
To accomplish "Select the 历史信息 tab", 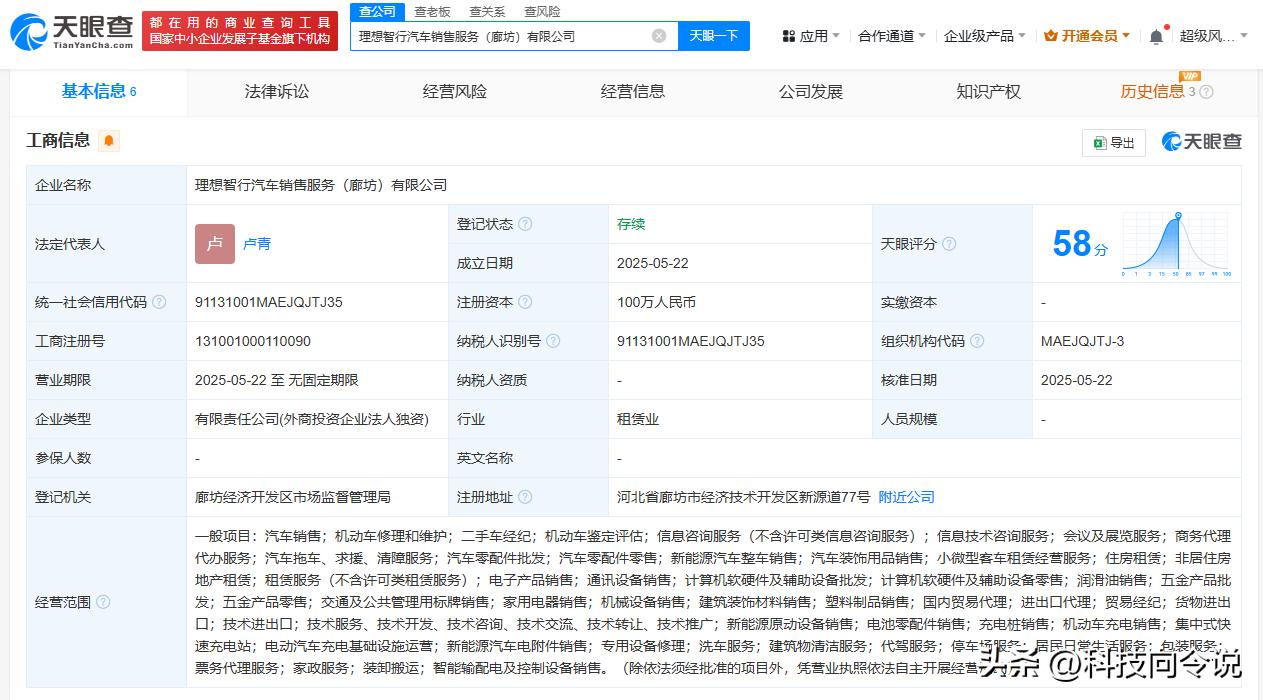I will tap(1152, 92).
